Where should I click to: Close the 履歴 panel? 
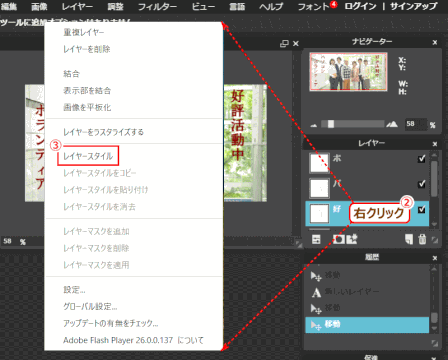[435, 258]
